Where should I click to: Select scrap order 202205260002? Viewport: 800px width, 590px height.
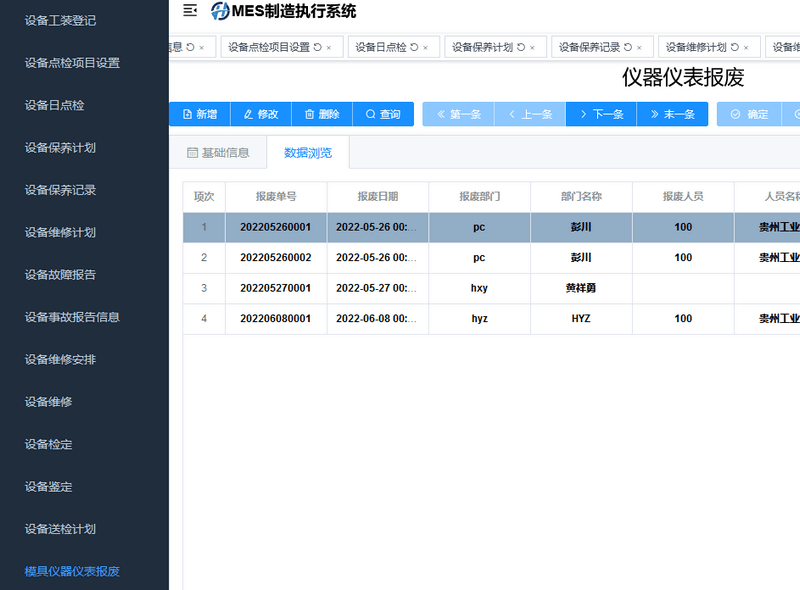[276, 258]
